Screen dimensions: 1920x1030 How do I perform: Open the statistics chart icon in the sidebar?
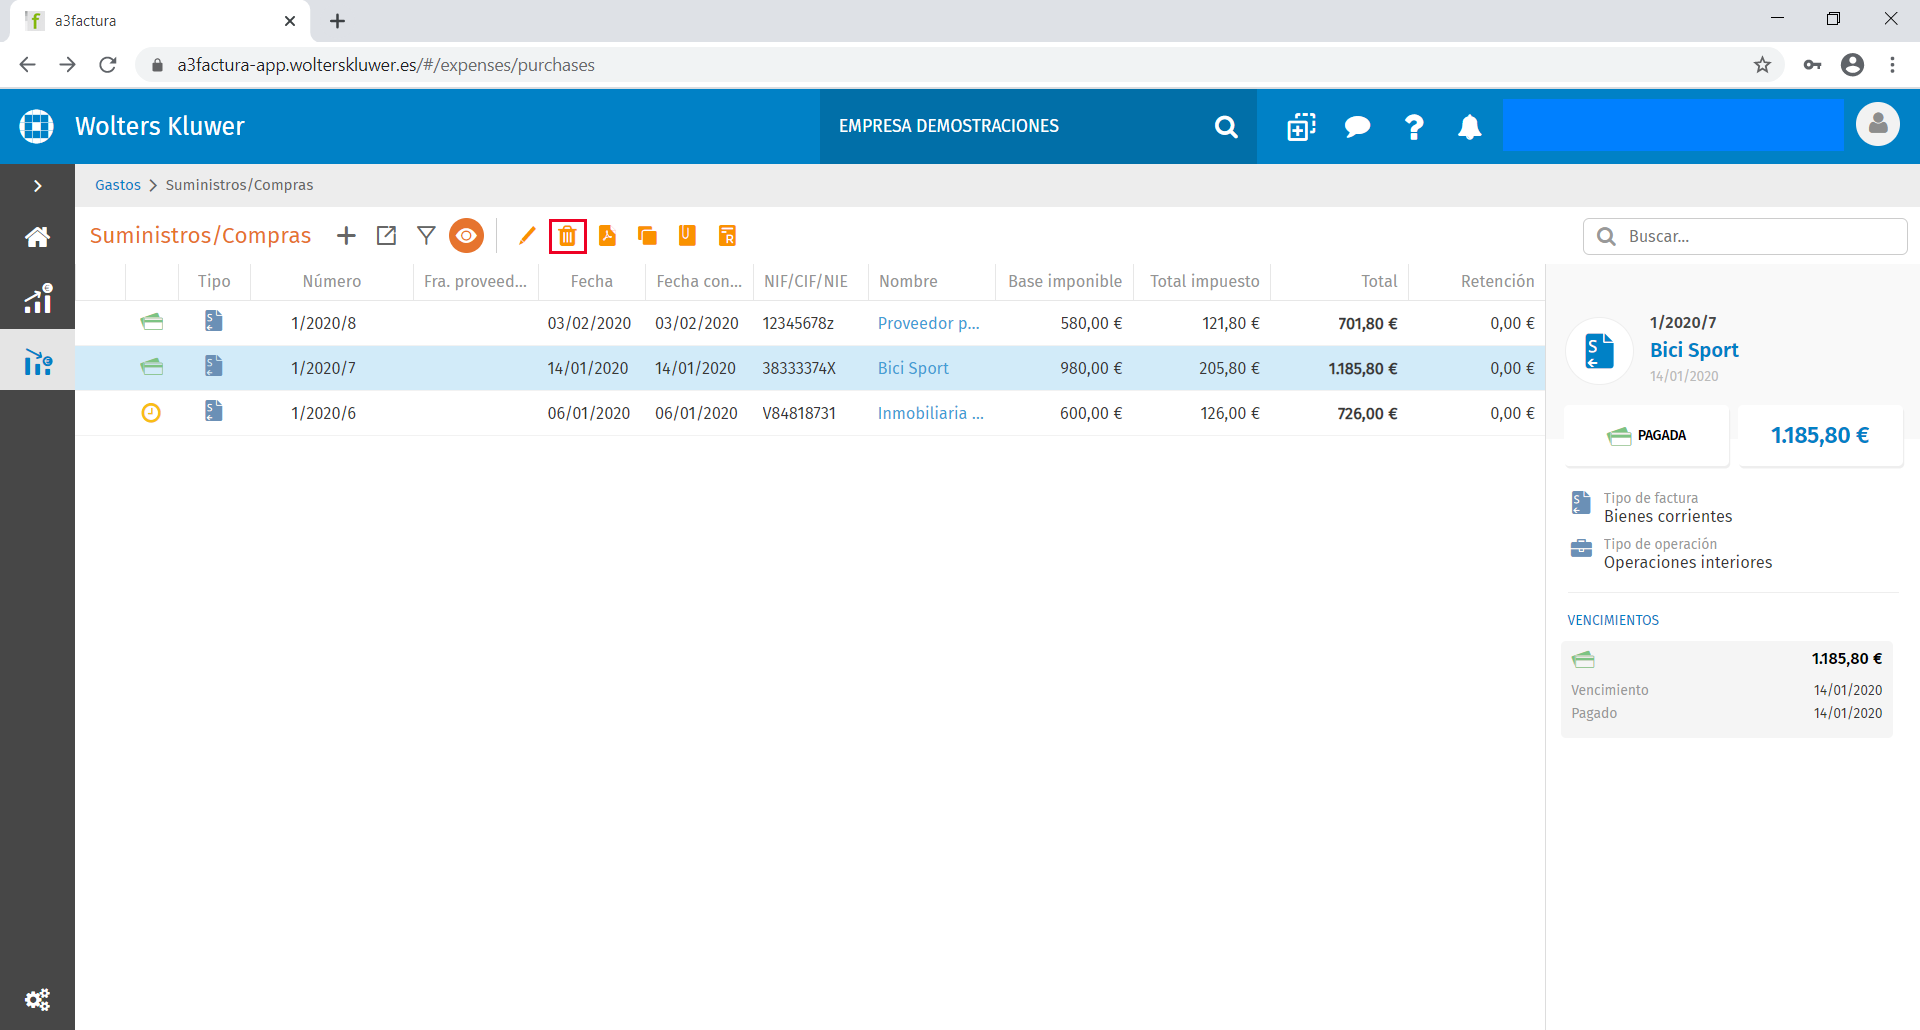[37, 298]
